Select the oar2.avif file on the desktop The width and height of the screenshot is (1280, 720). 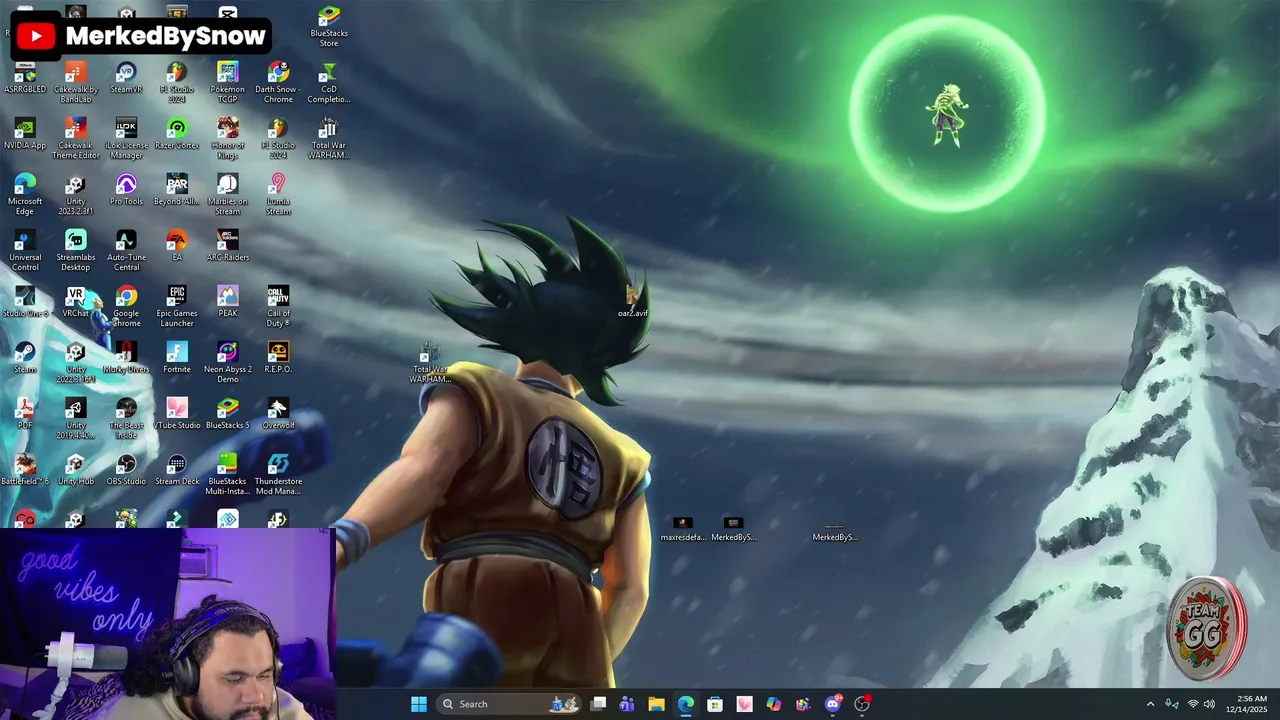click(632, 301)
